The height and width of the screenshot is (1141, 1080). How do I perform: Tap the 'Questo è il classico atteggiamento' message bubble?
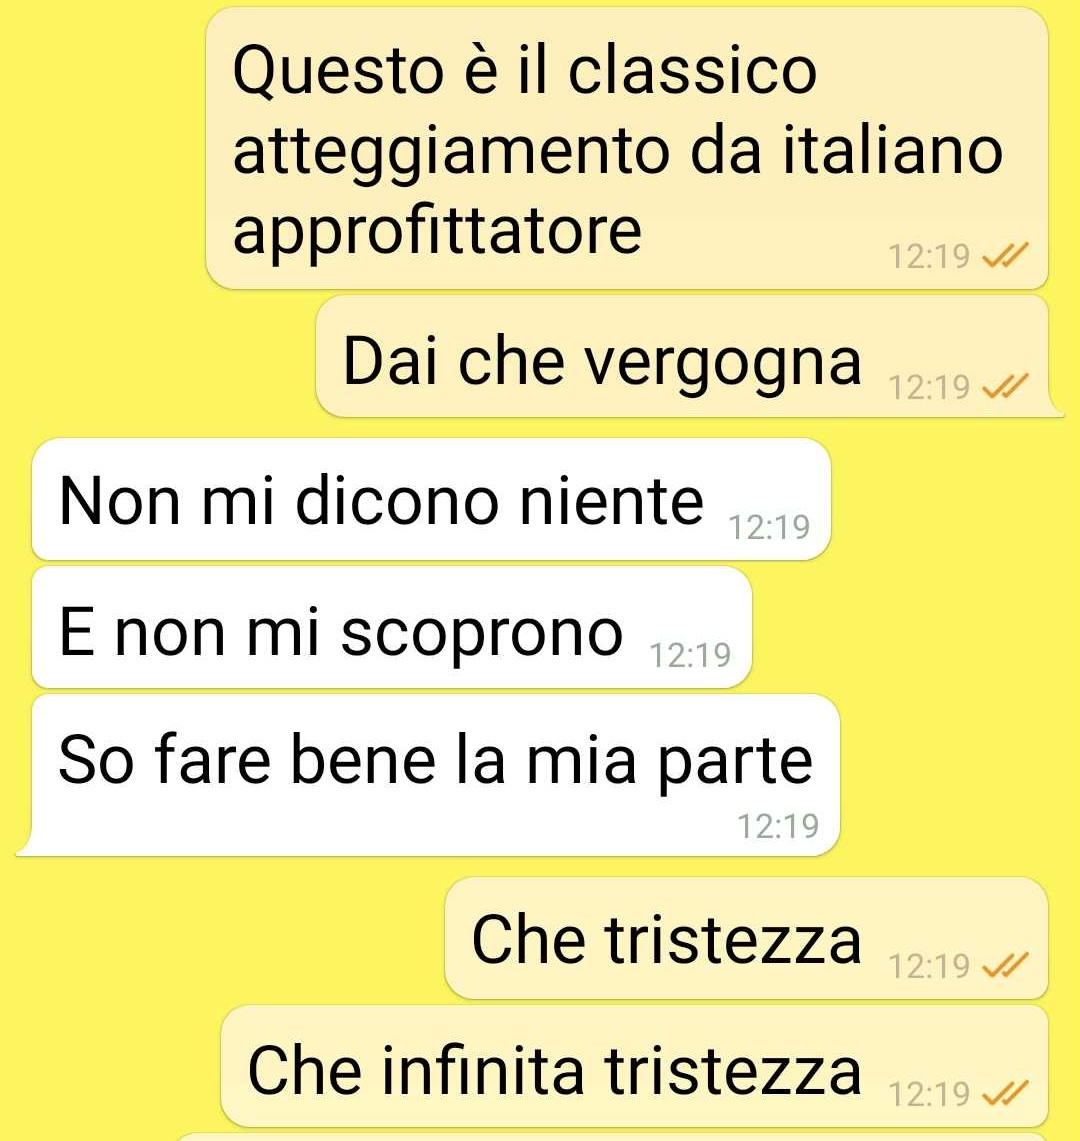[x=627, y=148]
